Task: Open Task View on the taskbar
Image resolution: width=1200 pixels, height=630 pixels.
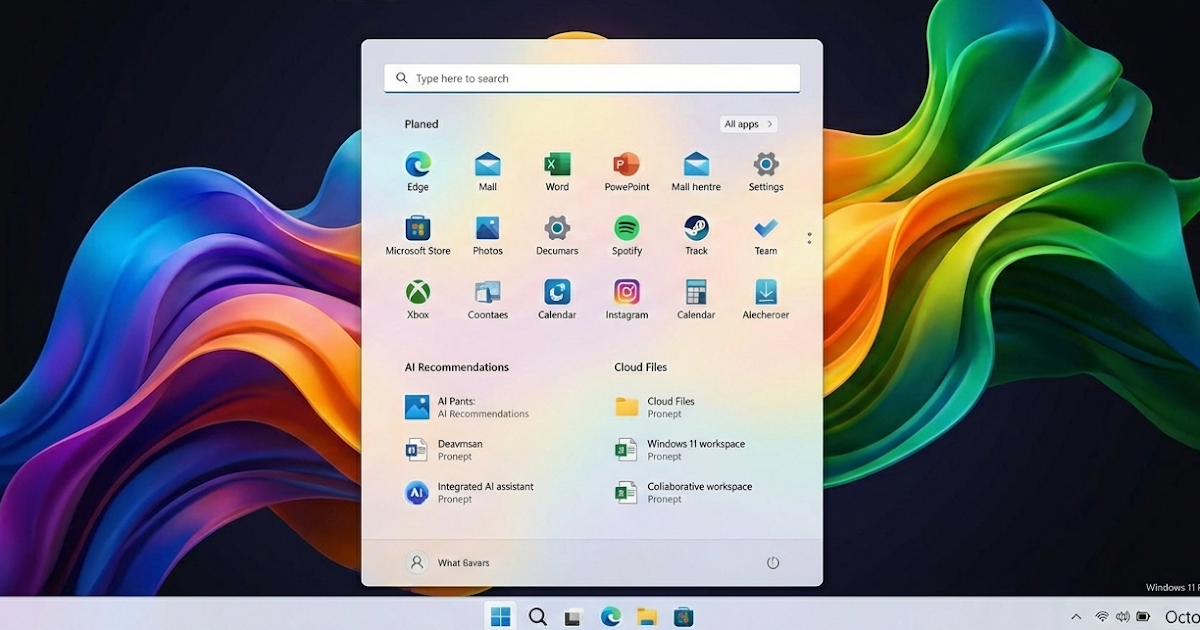Action: (x=573, y=617)
